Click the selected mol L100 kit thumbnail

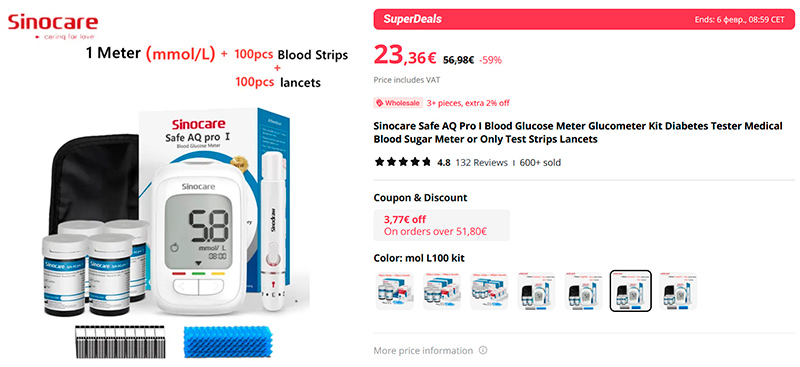click(x=631, y=290)
